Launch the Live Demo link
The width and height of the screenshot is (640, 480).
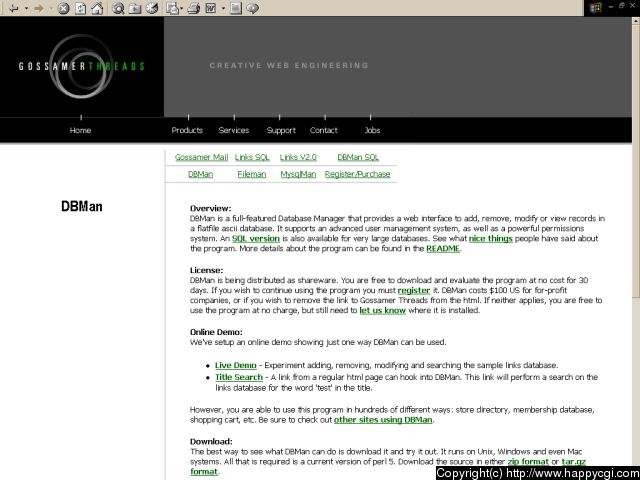236,365
